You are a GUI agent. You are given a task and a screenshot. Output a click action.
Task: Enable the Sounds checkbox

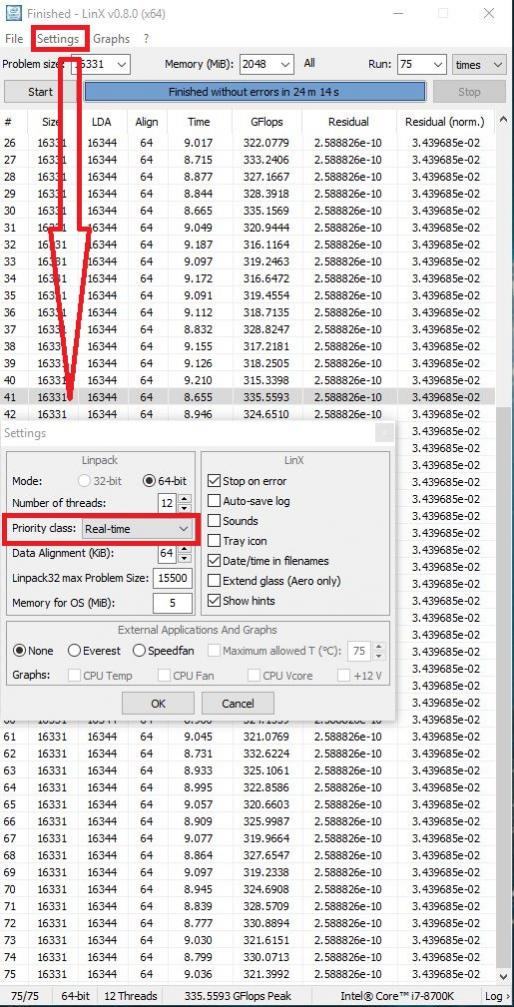point(214,520)
